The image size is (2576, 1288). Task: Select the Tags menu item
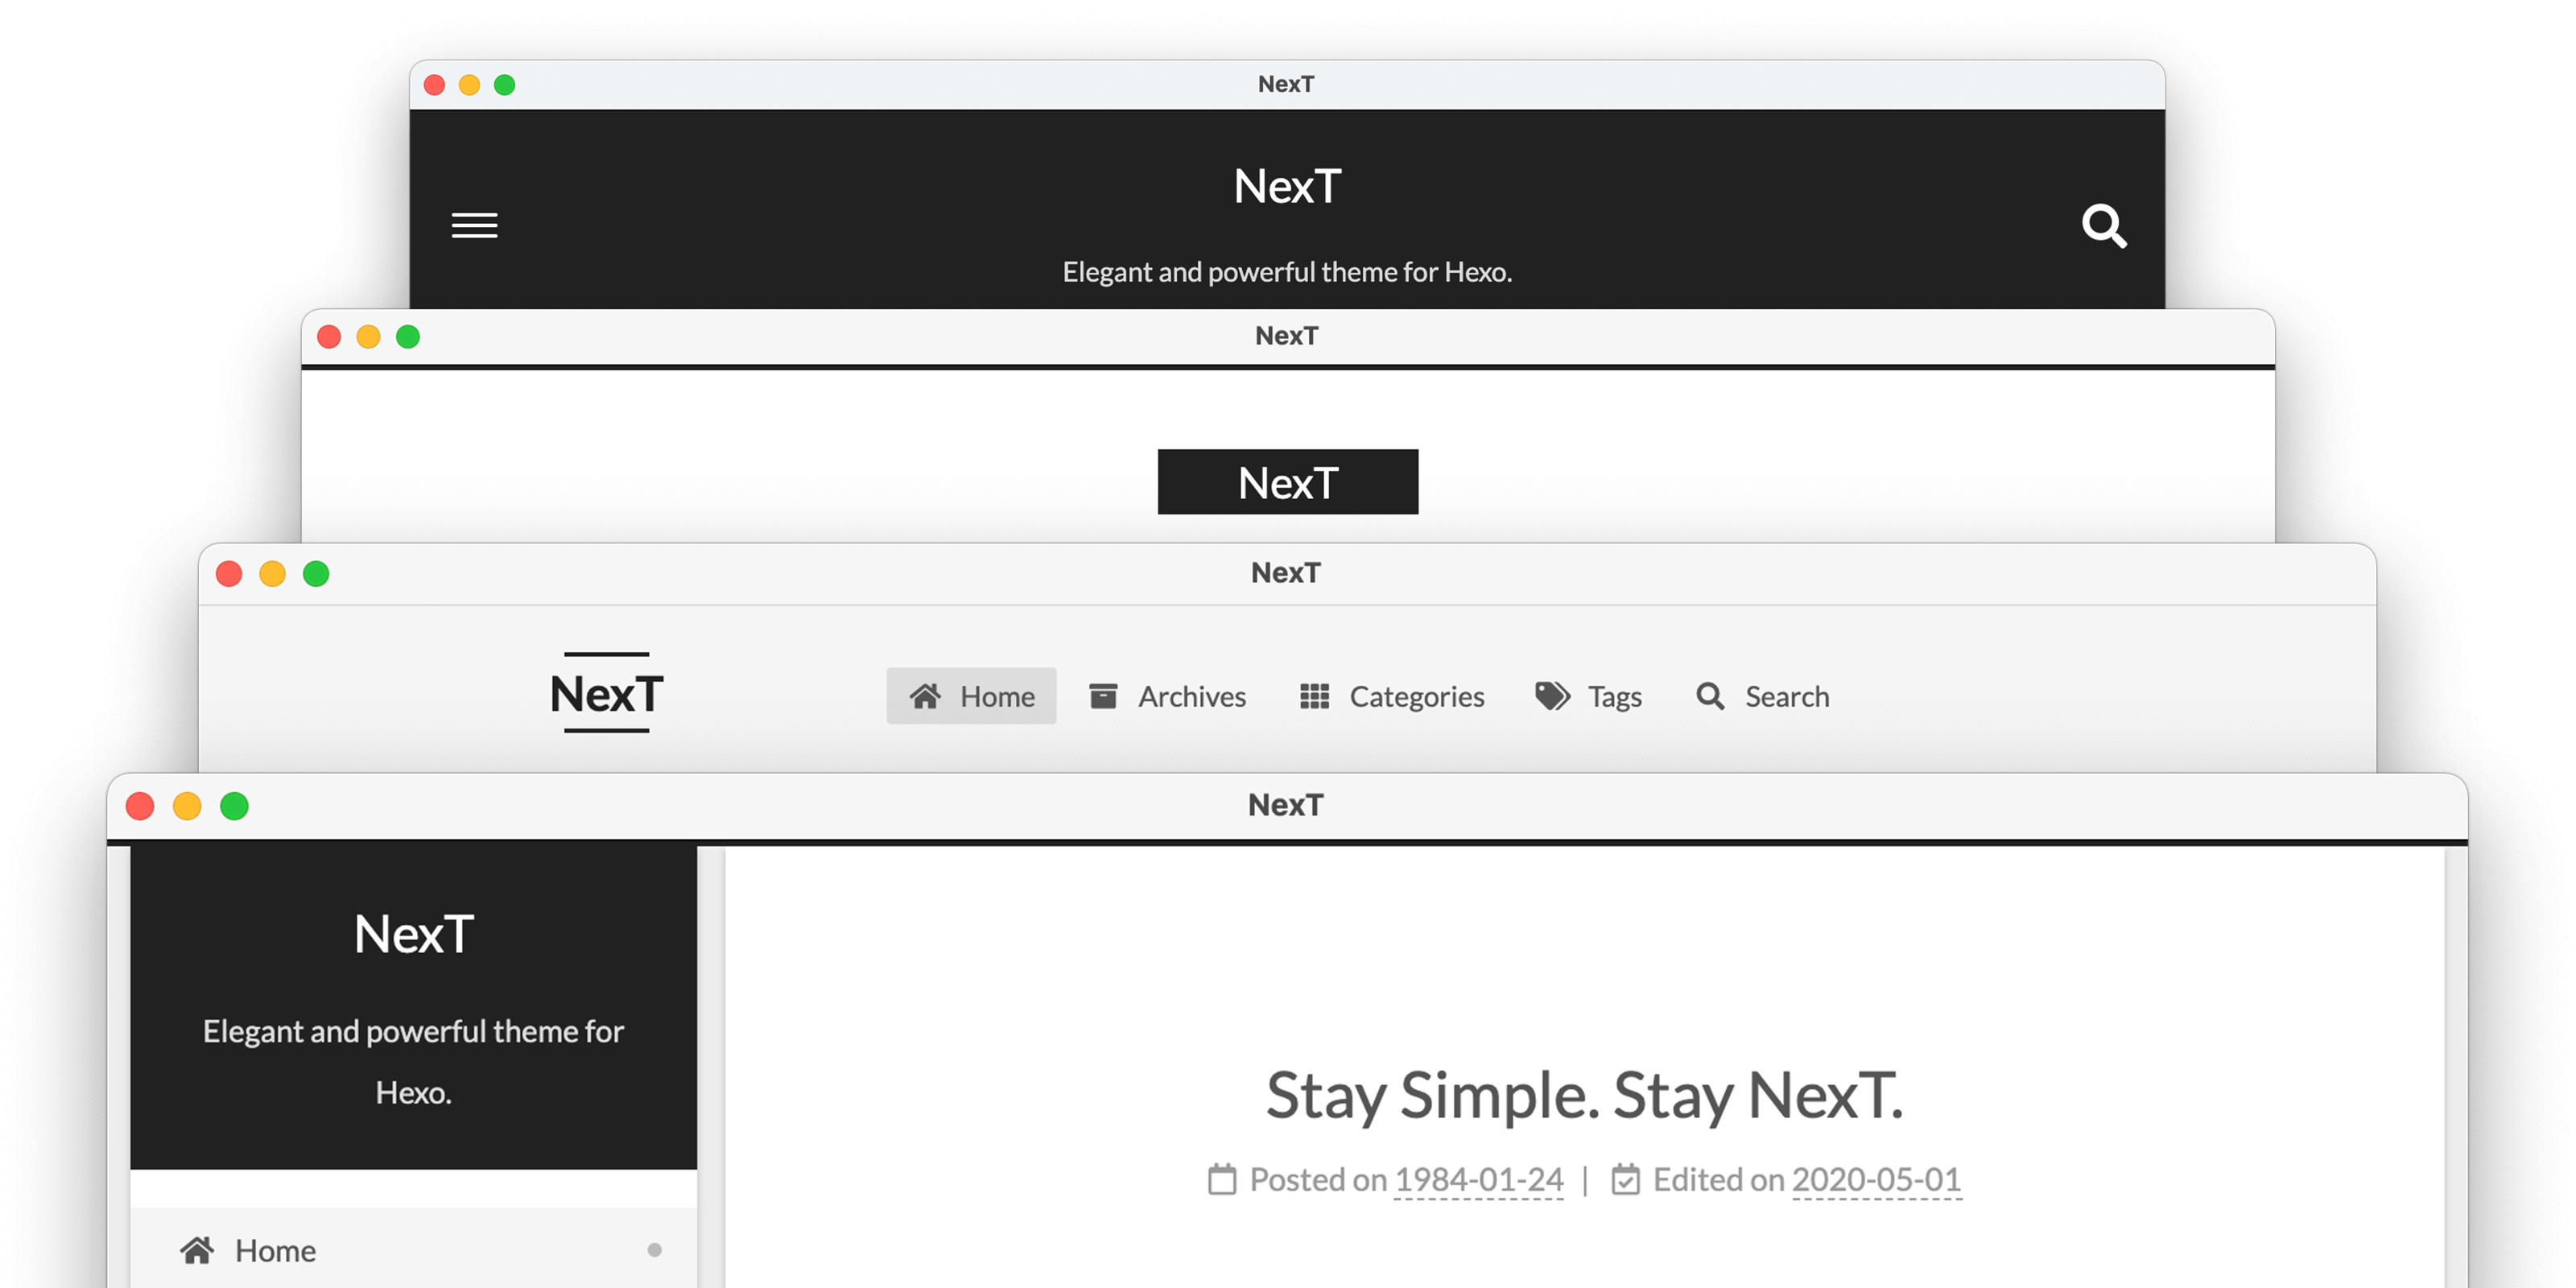coord(1587,695)
